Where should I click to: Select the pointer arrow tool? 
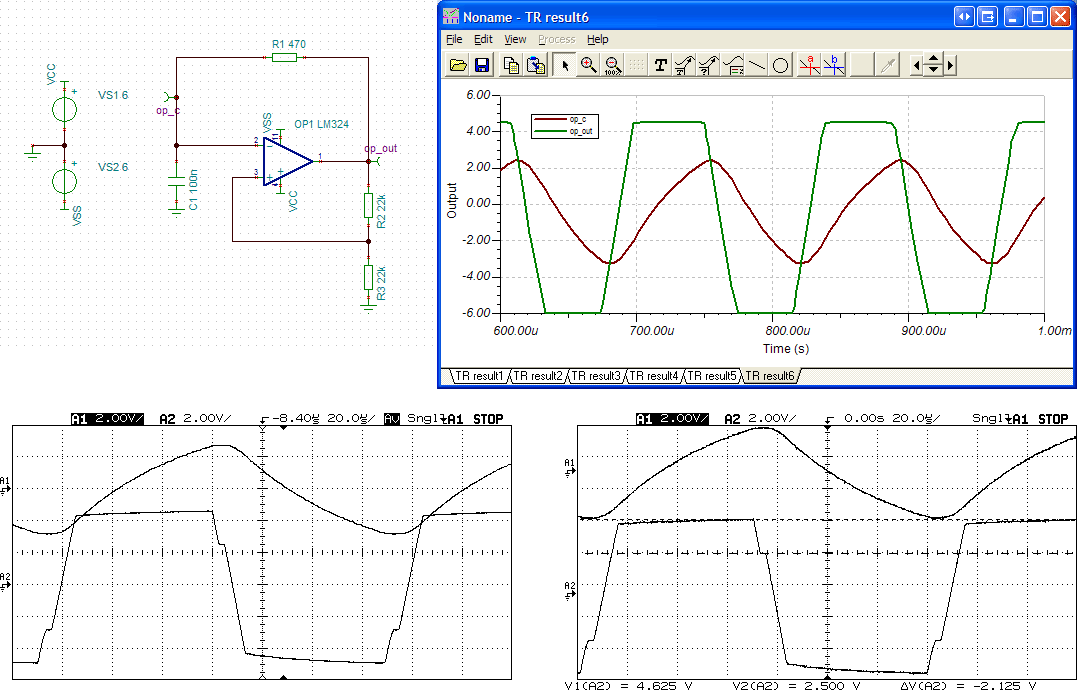[565, 65]
